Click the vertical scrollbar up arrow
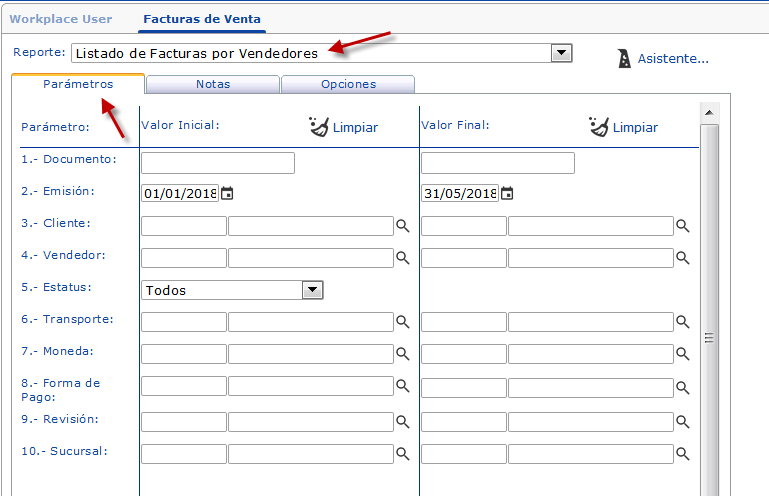 (708, 111)
